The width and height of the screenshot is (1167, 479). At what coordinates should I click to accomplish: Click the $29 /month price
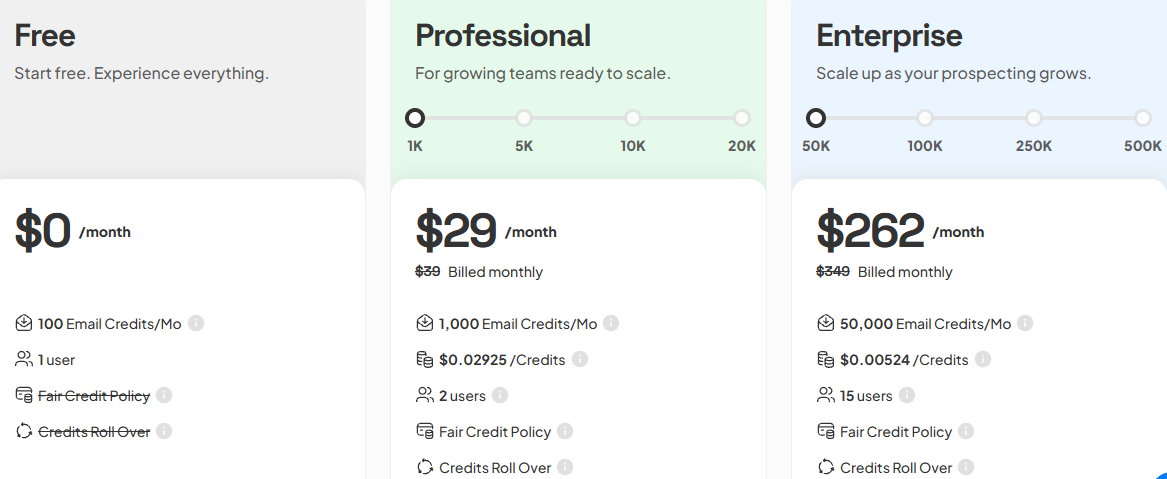pos(486,231)
